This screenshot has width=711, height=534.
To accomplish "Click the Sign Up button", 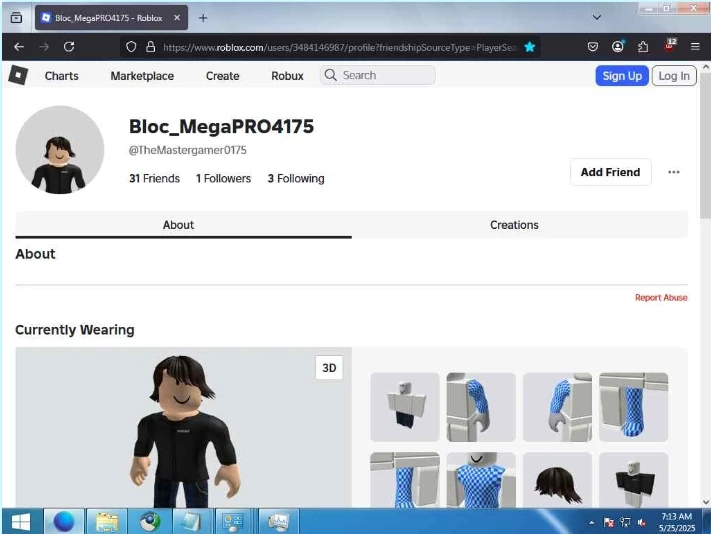I will (x=622, y=76).
